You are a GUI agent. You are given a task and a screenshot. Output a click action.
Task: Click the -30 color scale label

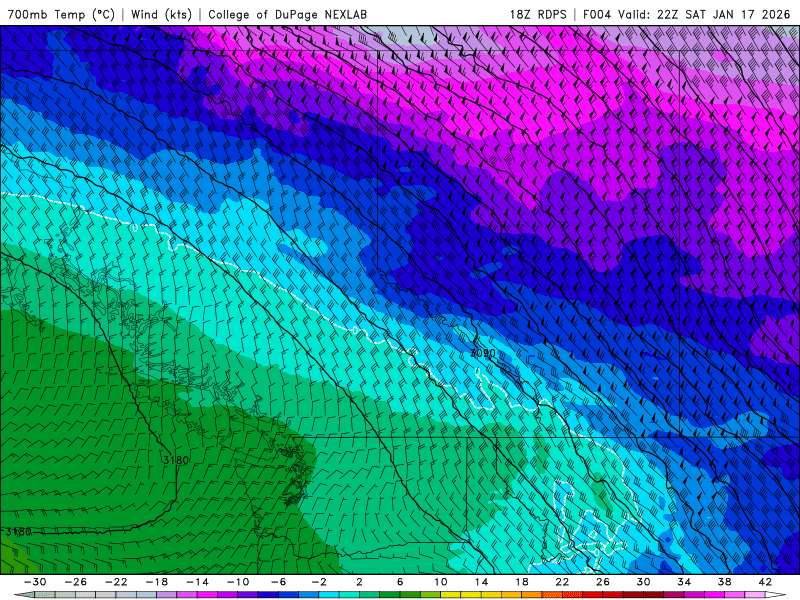35,582
